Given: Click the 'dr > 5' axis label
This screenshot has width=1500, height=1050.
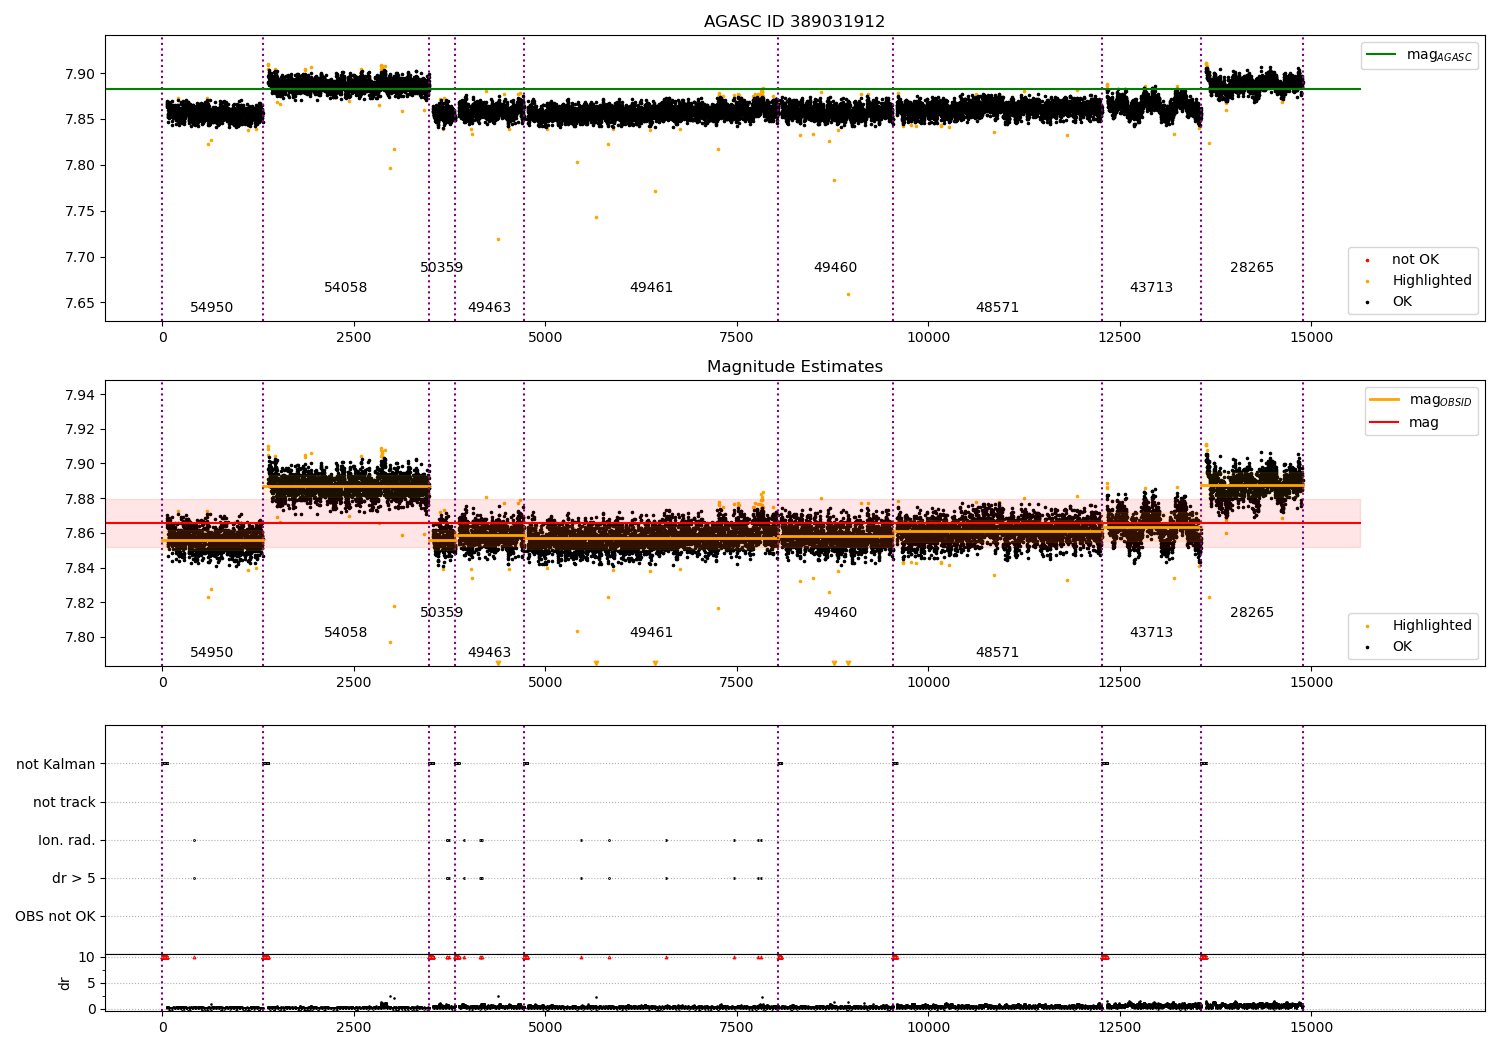Looking at the screenshot, I should (74, 878).
